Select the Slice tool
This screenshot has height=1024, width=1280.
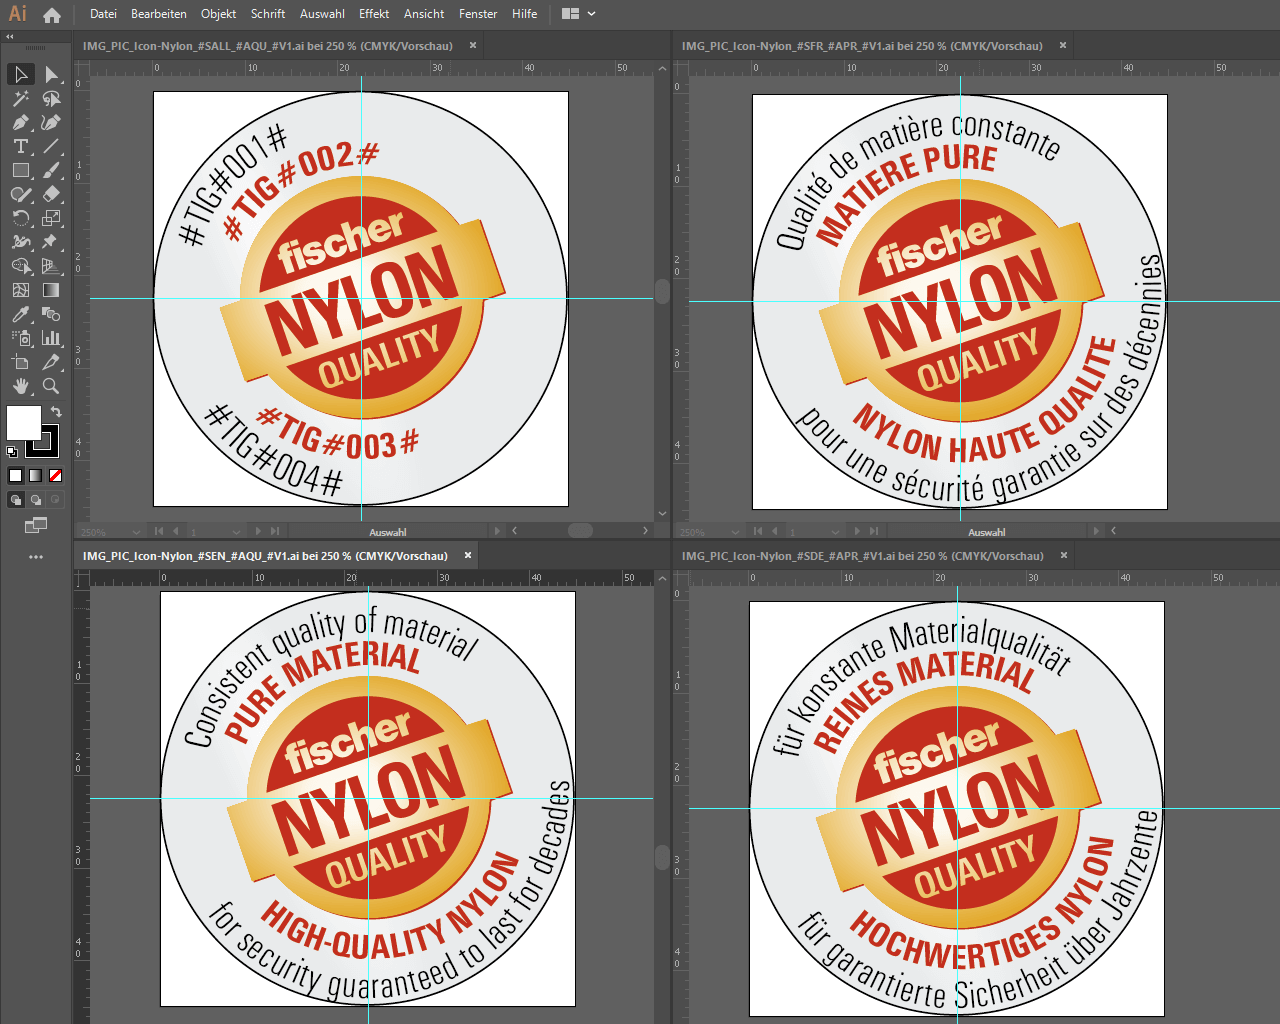[x=51, y=362]
